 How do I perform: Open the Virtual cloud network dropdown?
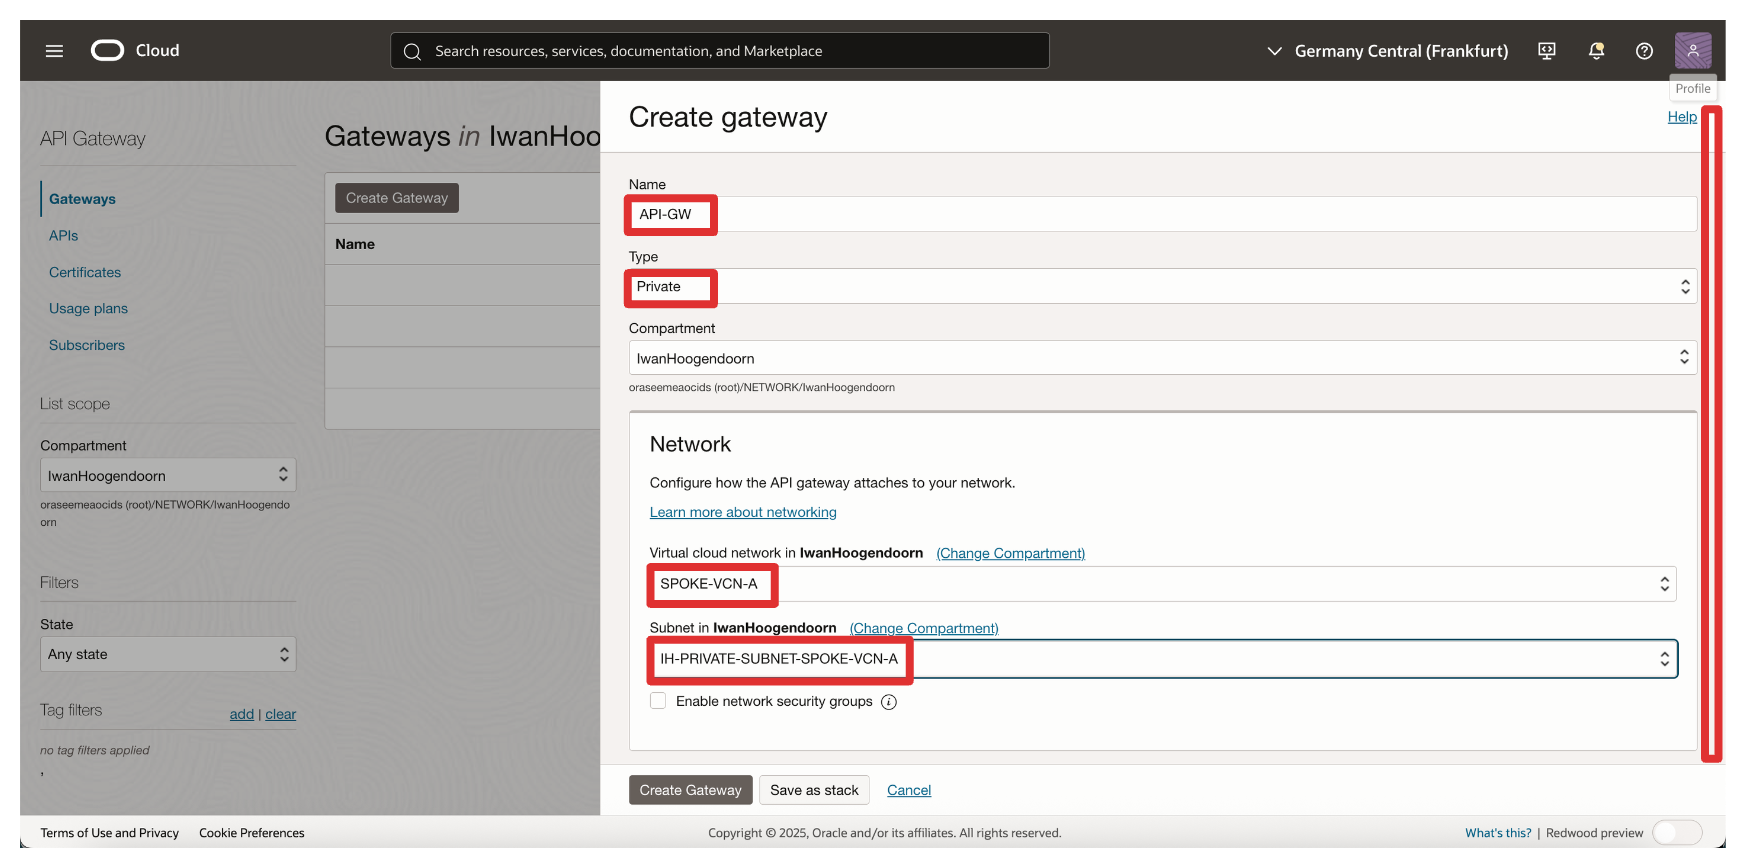pos(1160,584)
